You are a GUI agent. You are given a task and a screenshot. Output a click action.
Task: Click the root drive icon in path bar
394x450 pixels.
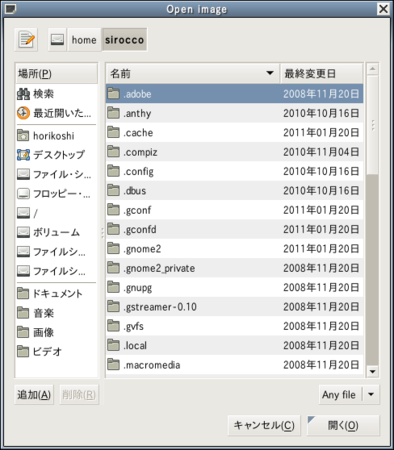click(x=58, y=40)
